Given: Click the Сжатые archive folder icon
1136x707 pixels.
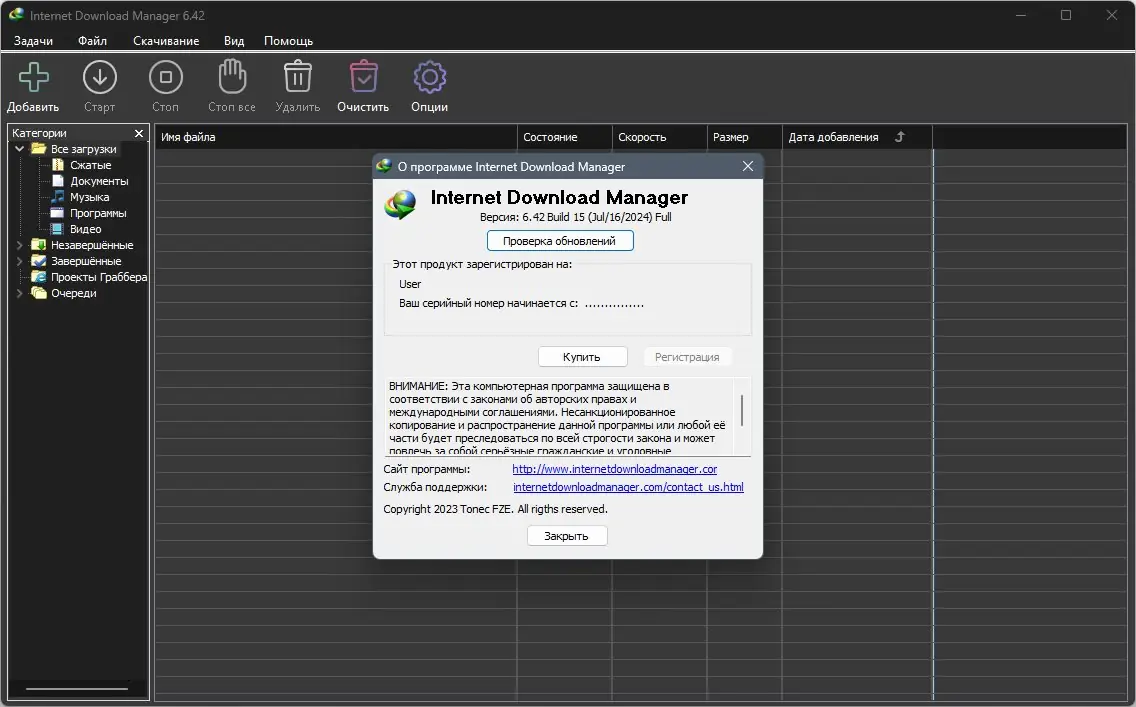Looking at the screenshot, I should coord(58,165).
